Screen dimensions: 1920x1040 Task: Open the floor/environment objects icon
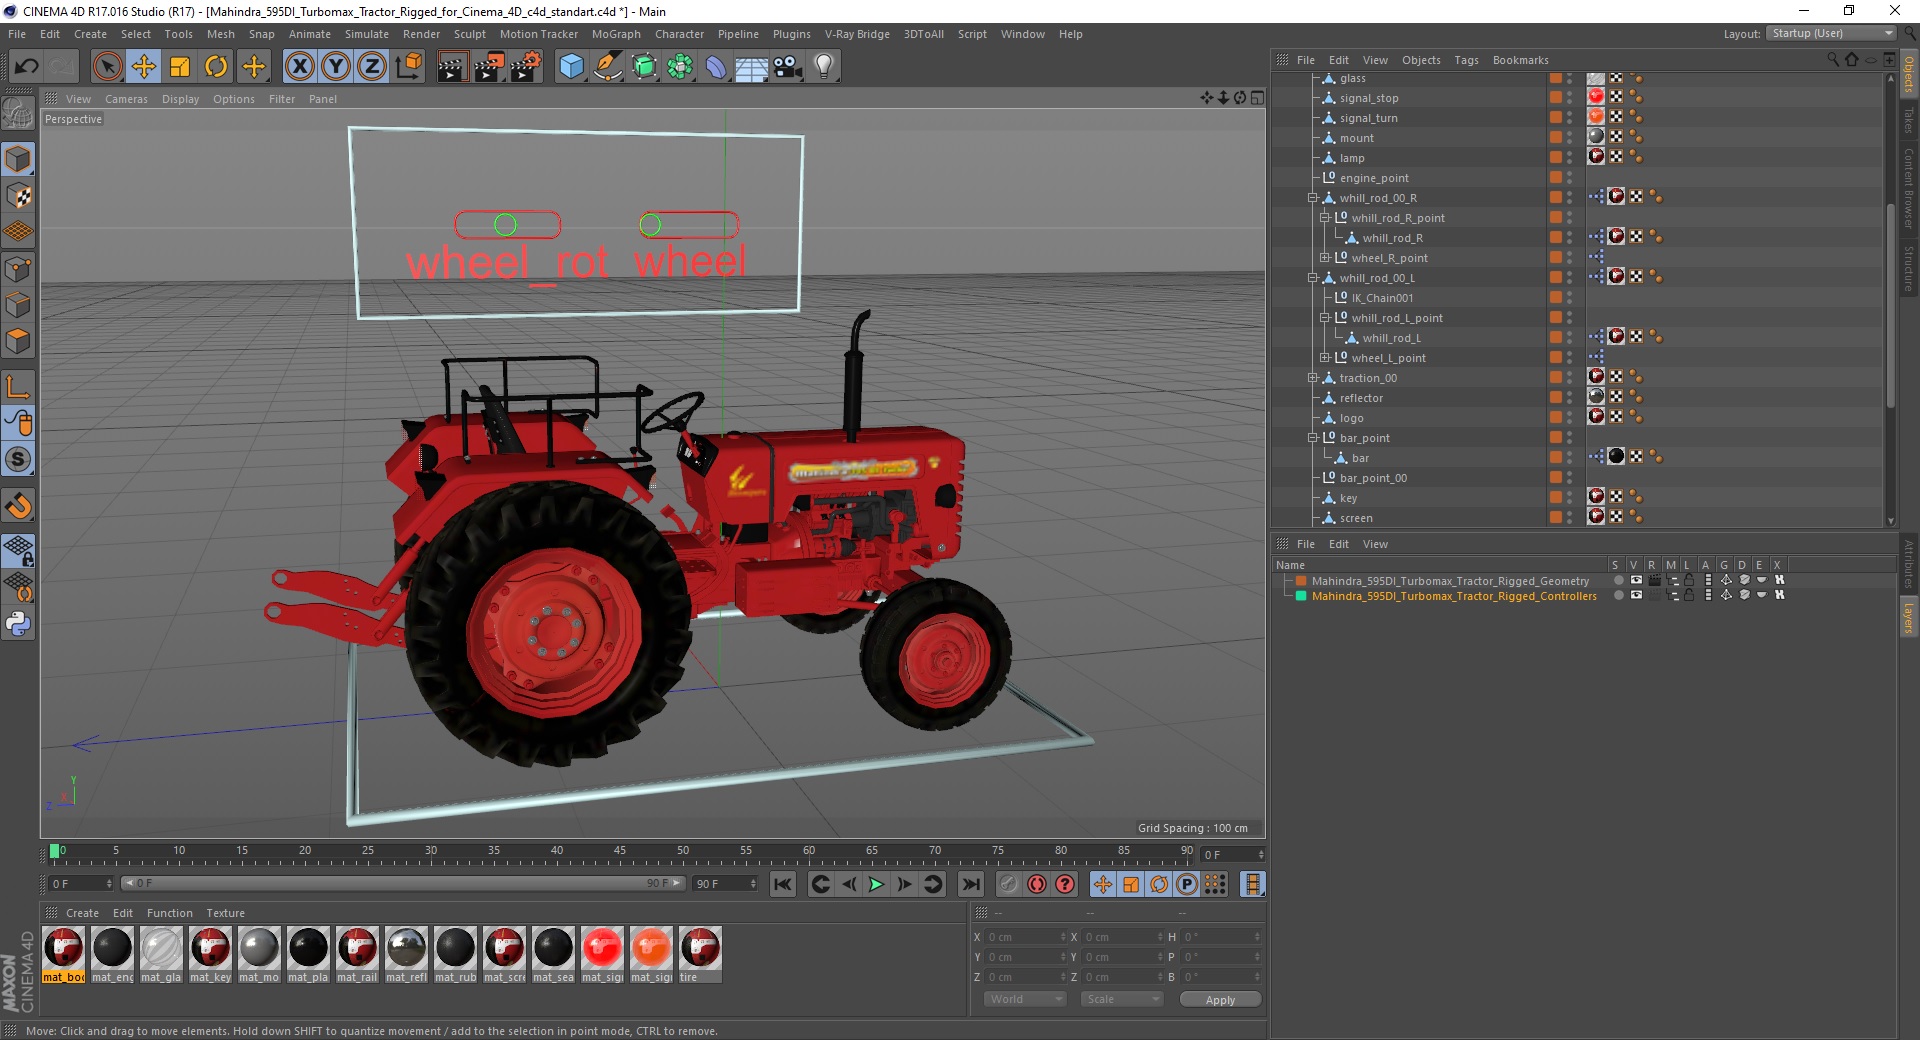[752, 67]
